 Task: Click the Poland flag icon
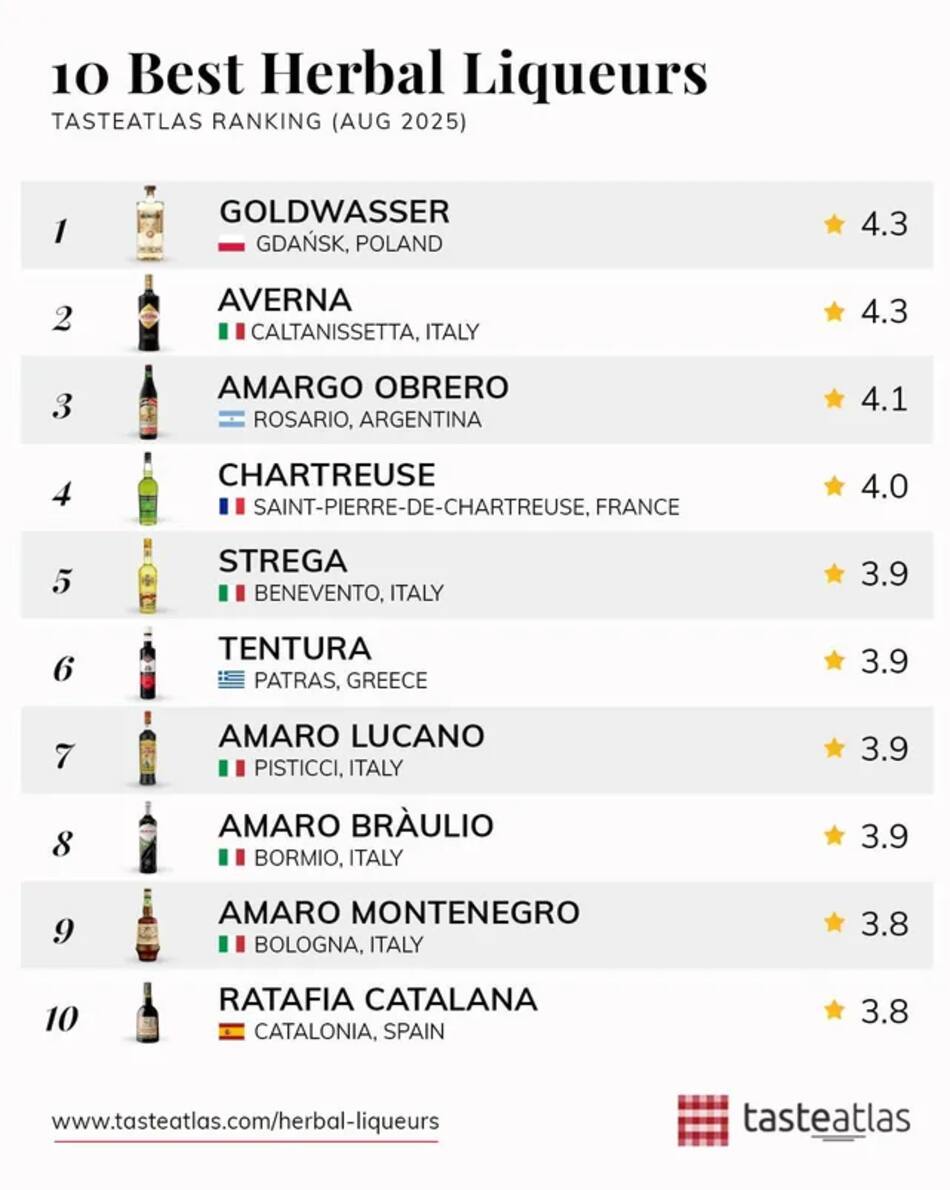pos(231,244)
